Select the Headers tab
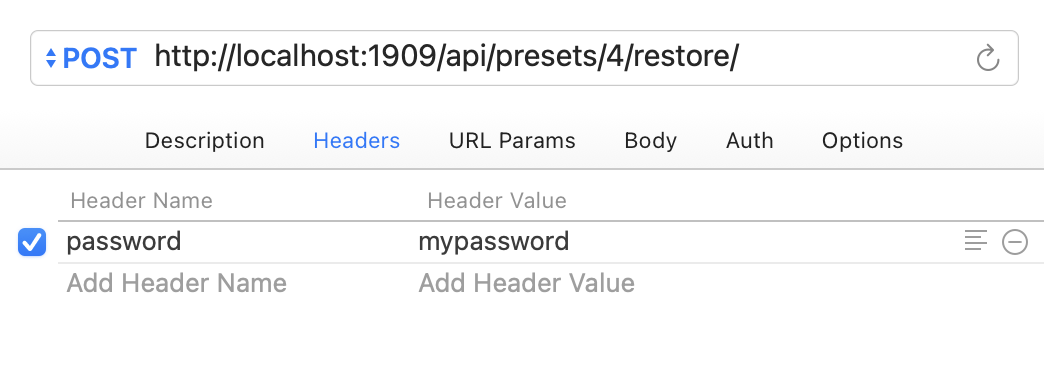 [x=357, y=140]
